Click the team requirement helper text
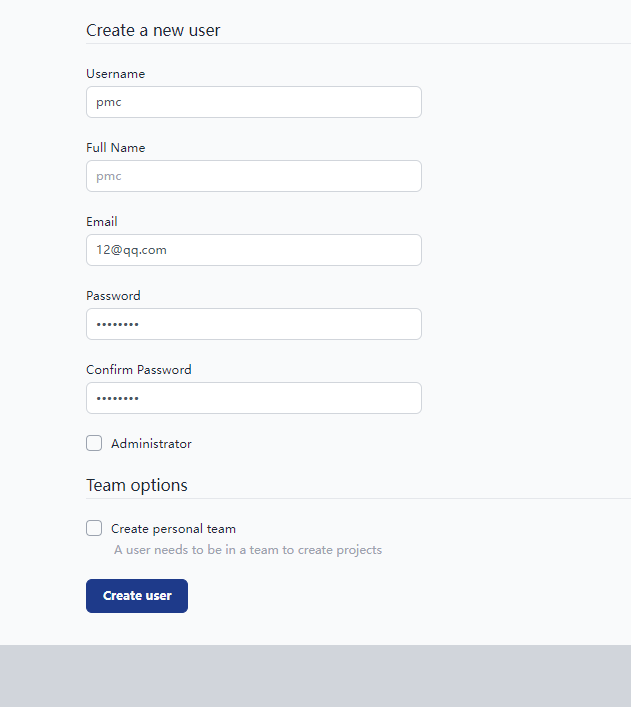 click(x=247, y=550)
